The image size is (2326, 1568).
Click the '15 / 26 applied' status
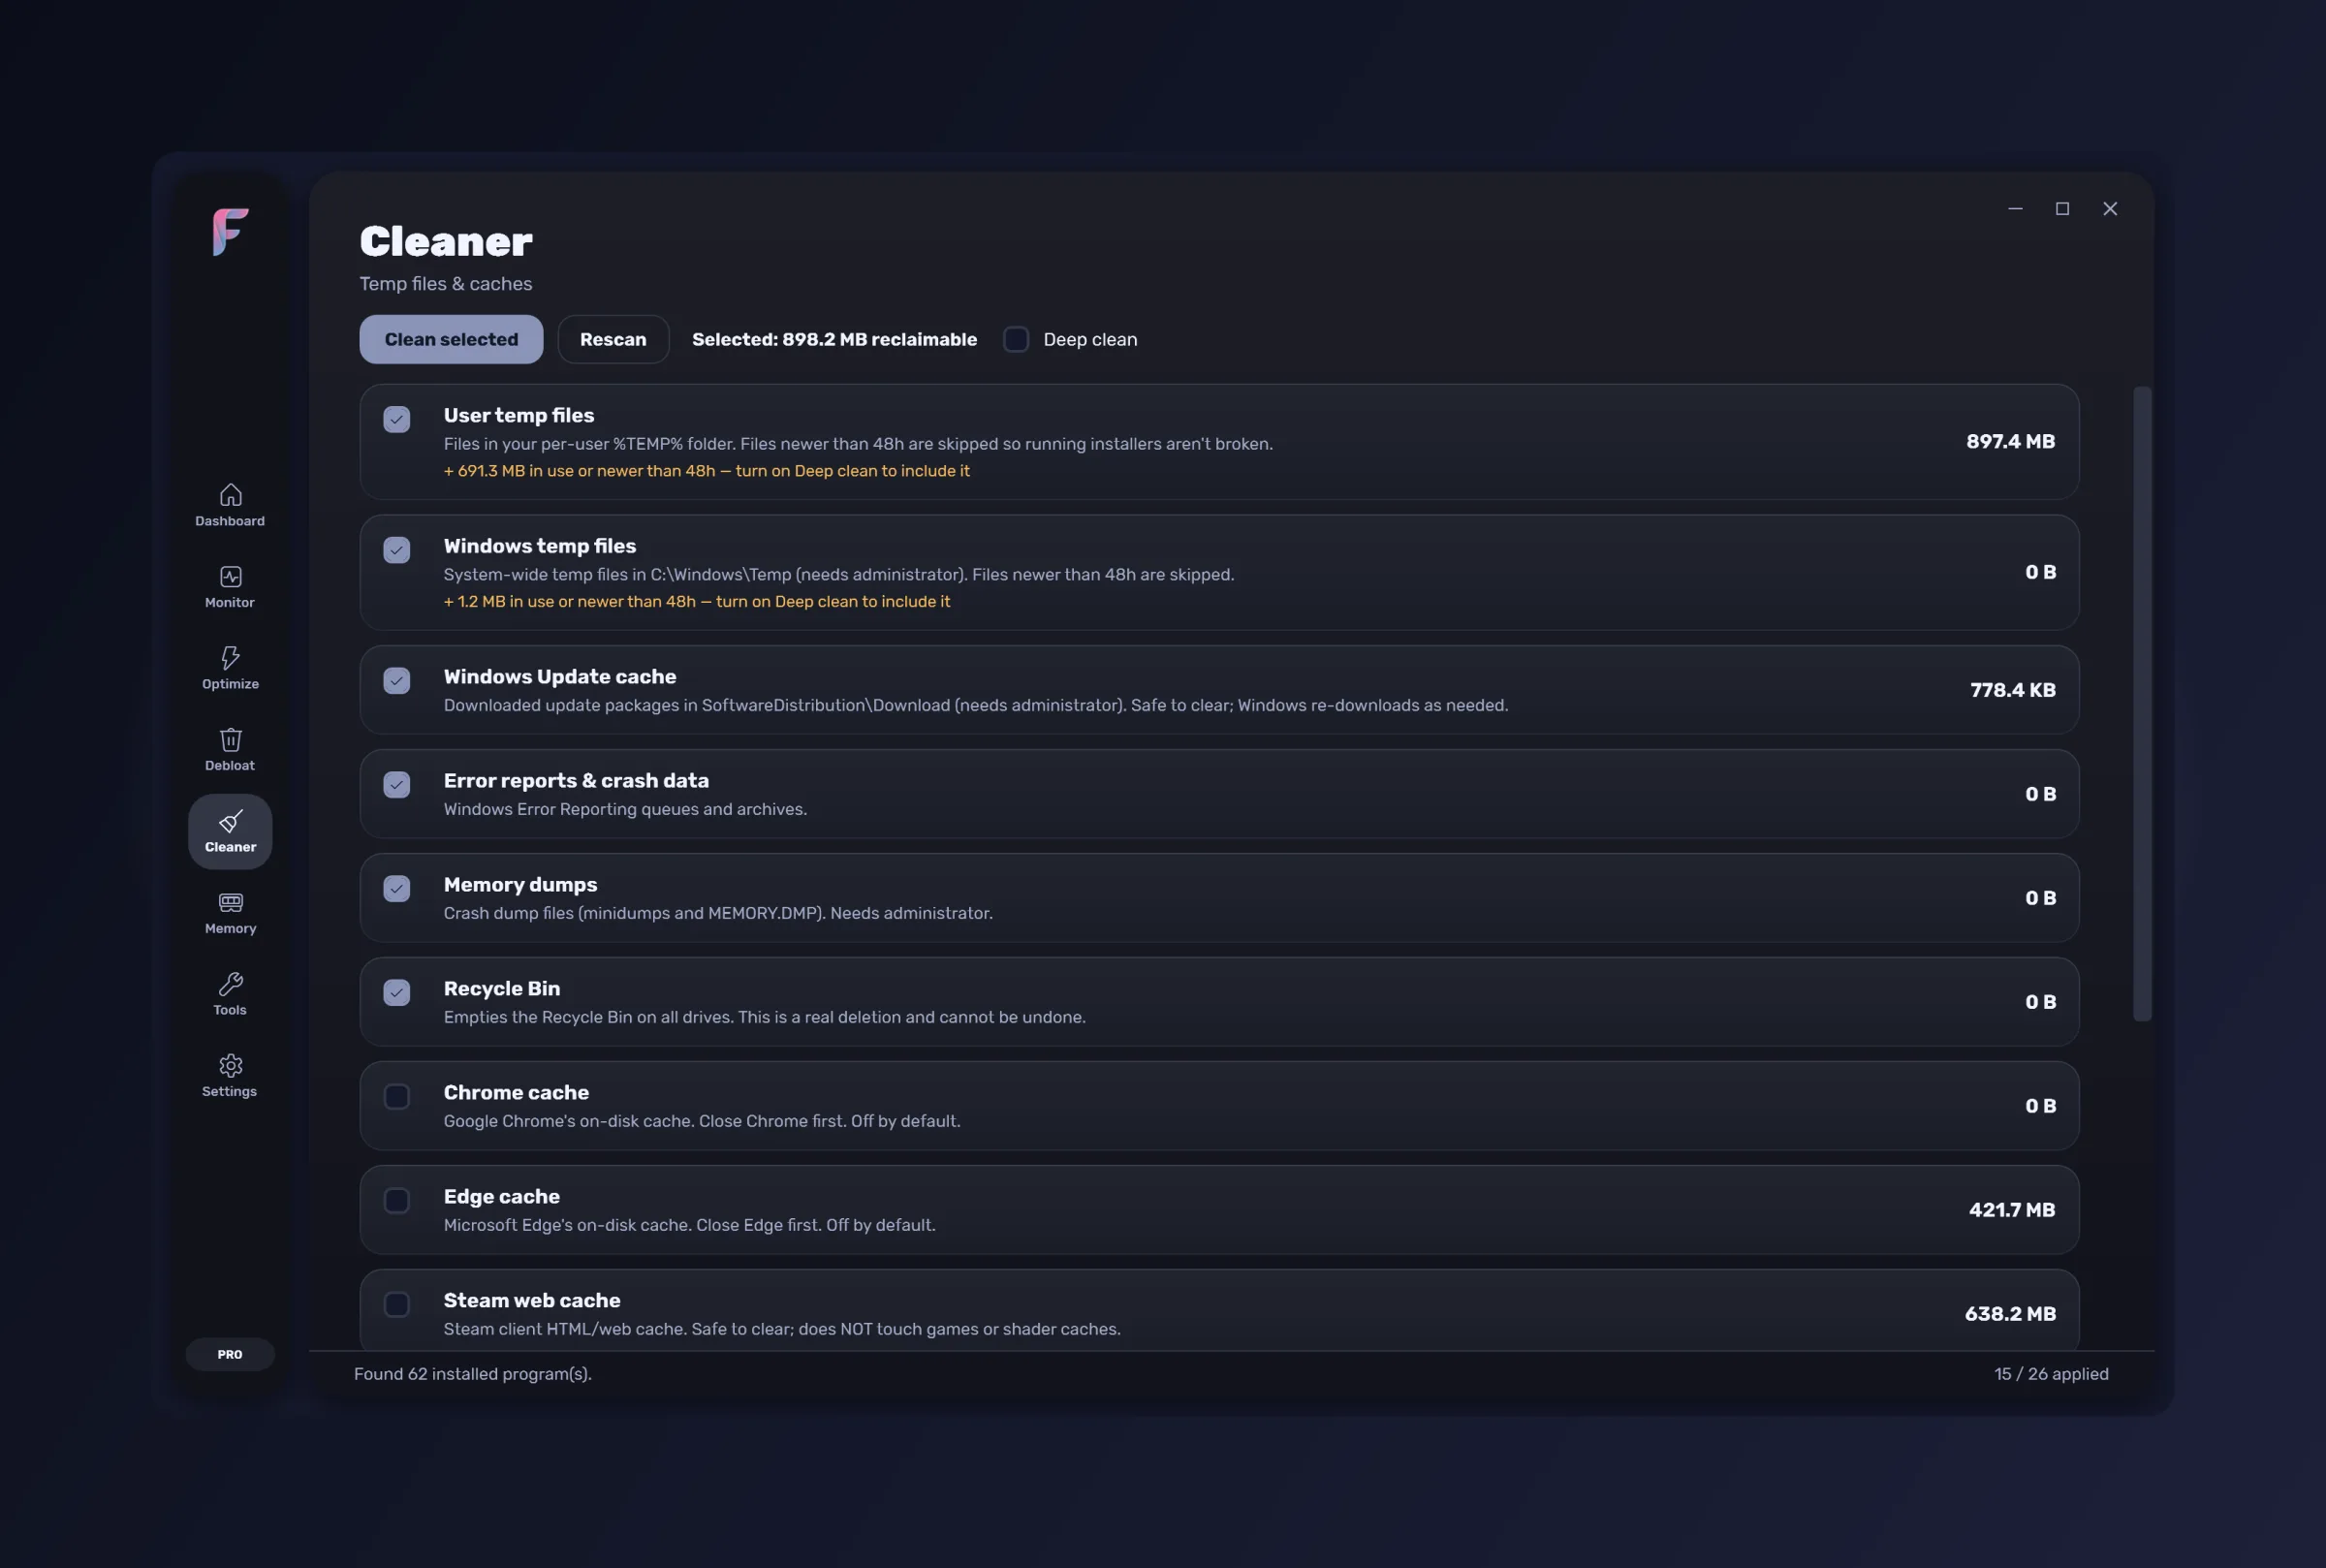click(x=2051, y=1374)
